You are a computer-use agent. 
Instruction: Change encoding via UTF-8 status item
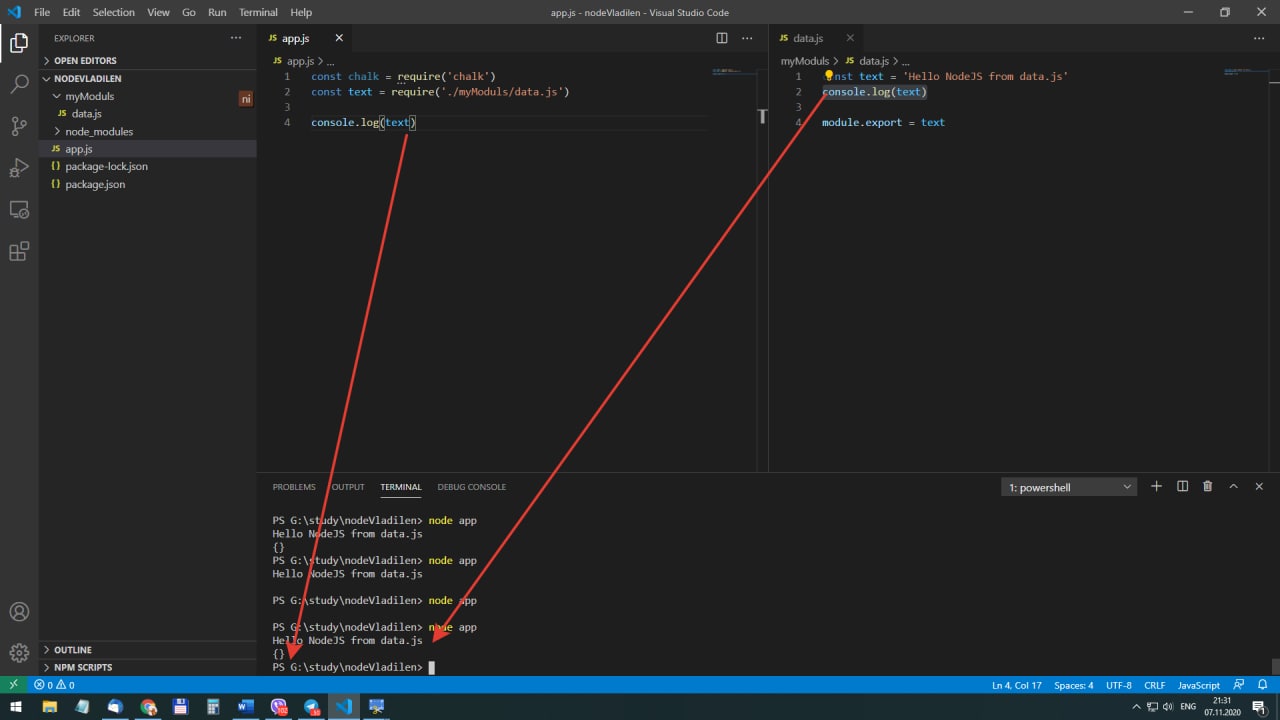1119,685
